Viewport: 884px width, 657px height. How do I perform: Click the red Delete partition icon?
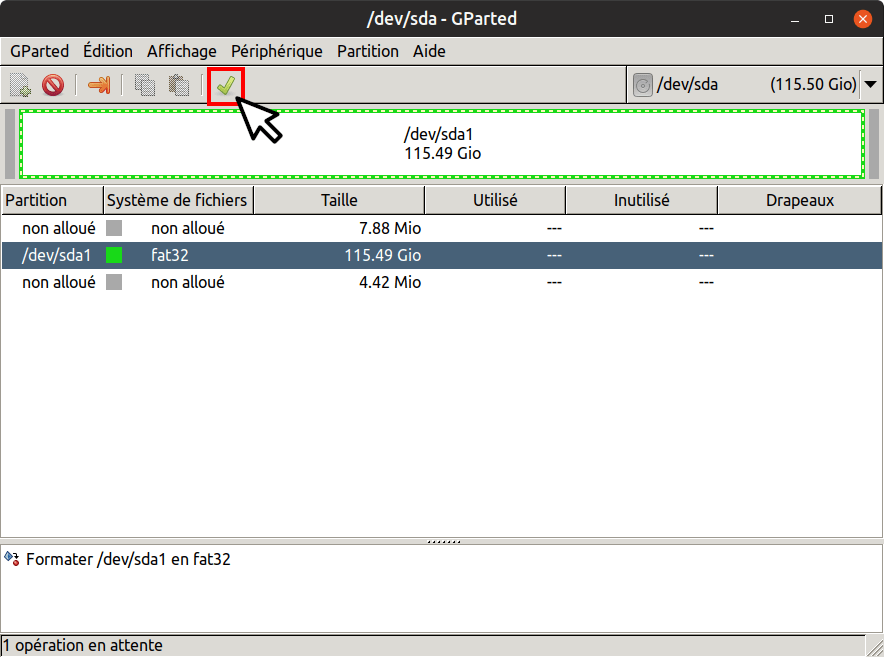[53, 85]
